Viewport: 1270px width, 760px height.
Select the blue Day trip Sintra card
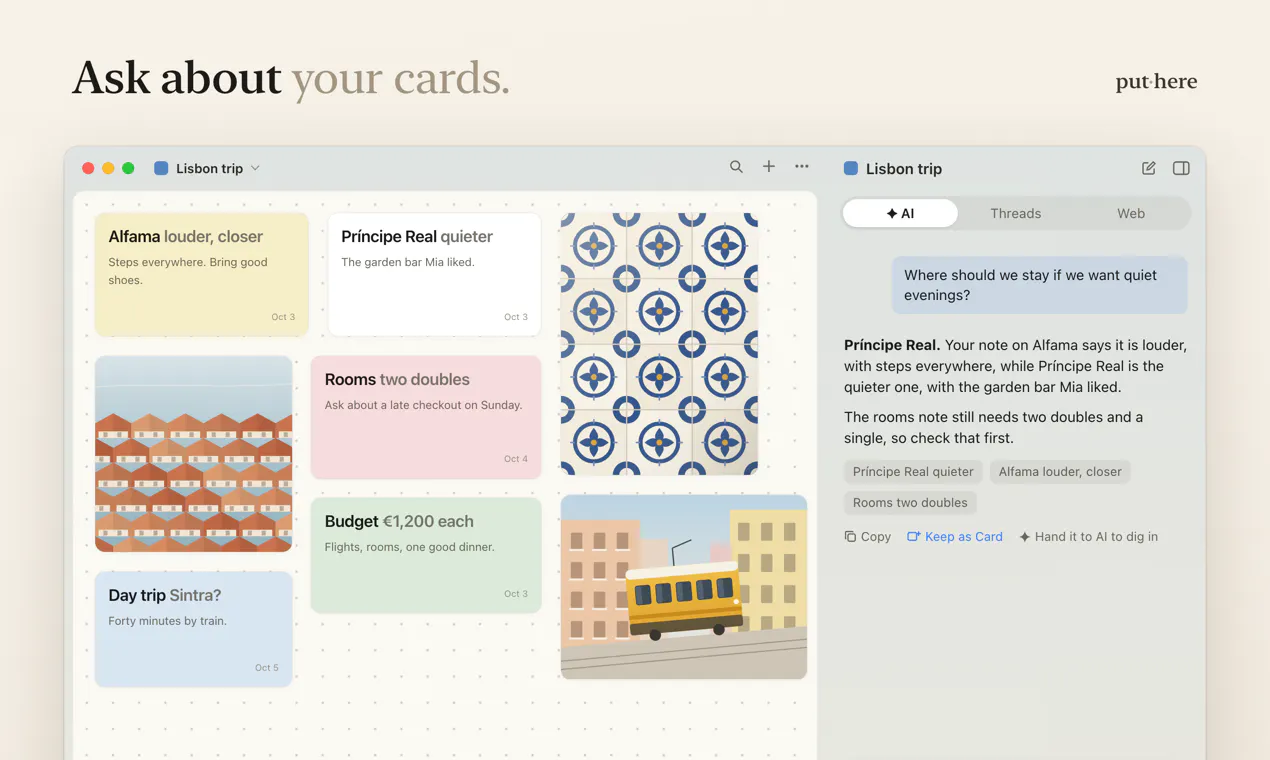(x=194, y=629)
